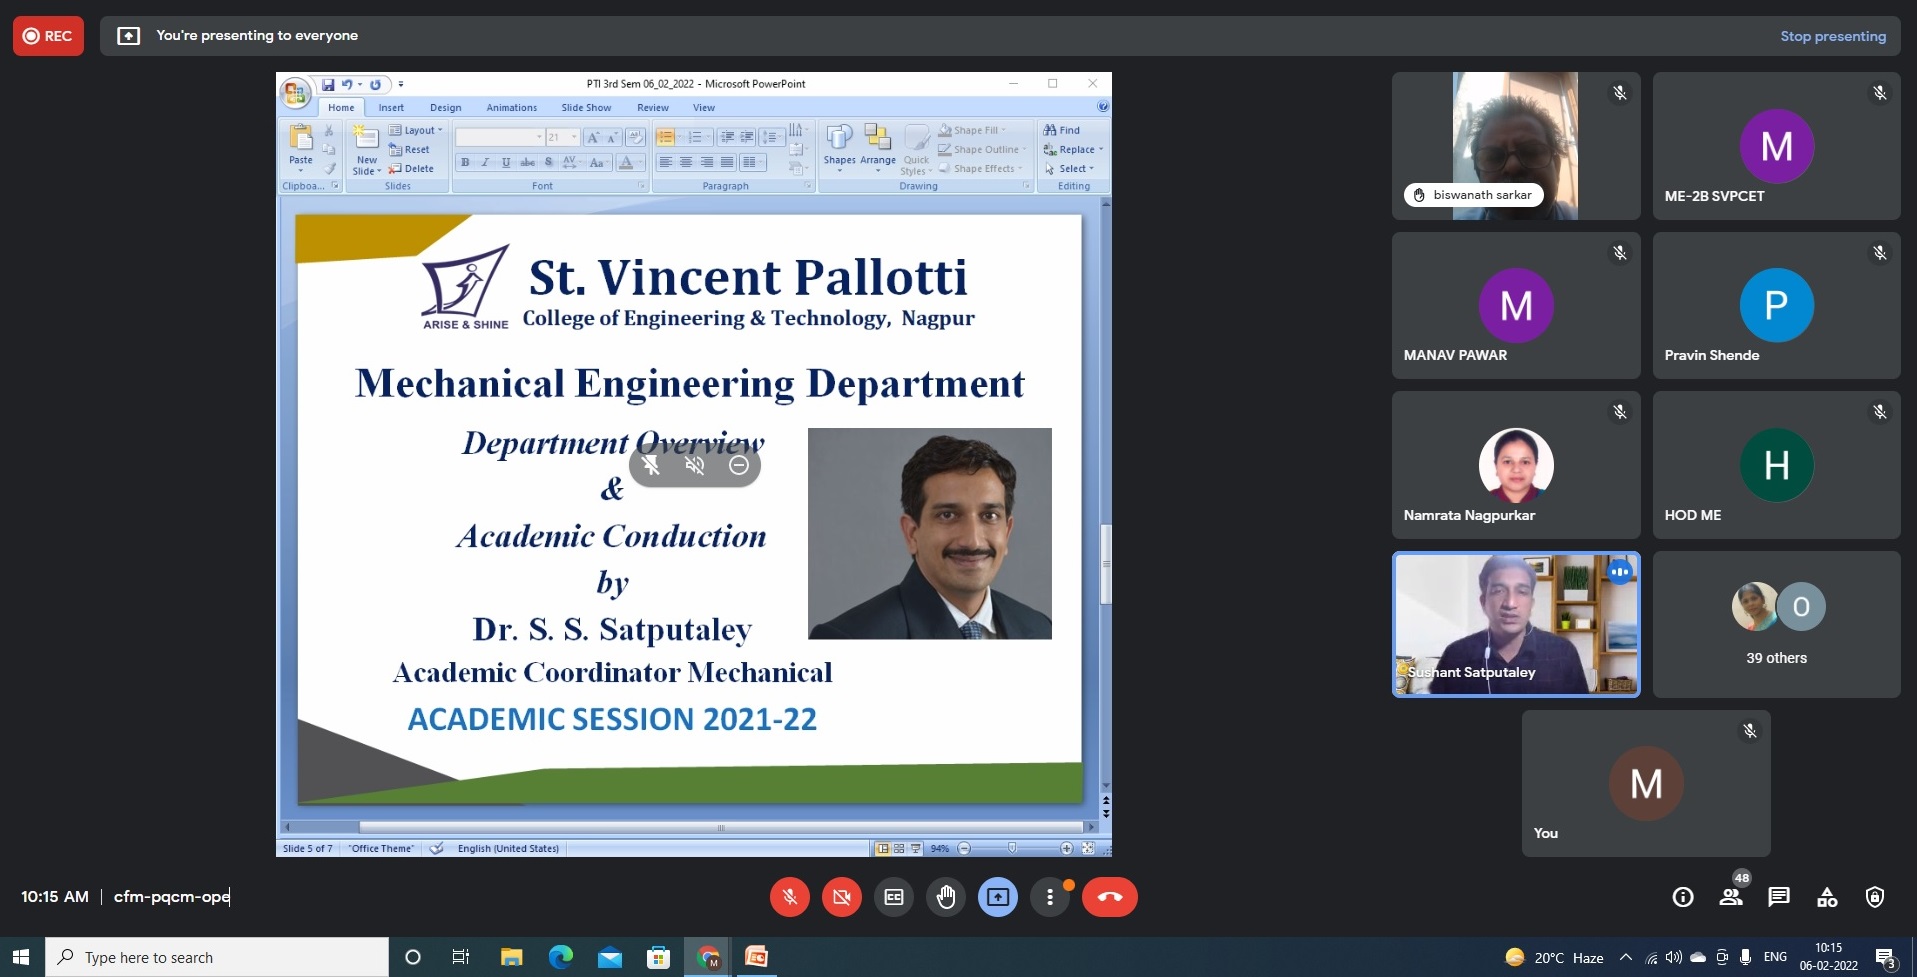Toggle Italic formatting in Font group
Image resolution: width=1917 pixels, height=977 pixels.
pos(485,162)
